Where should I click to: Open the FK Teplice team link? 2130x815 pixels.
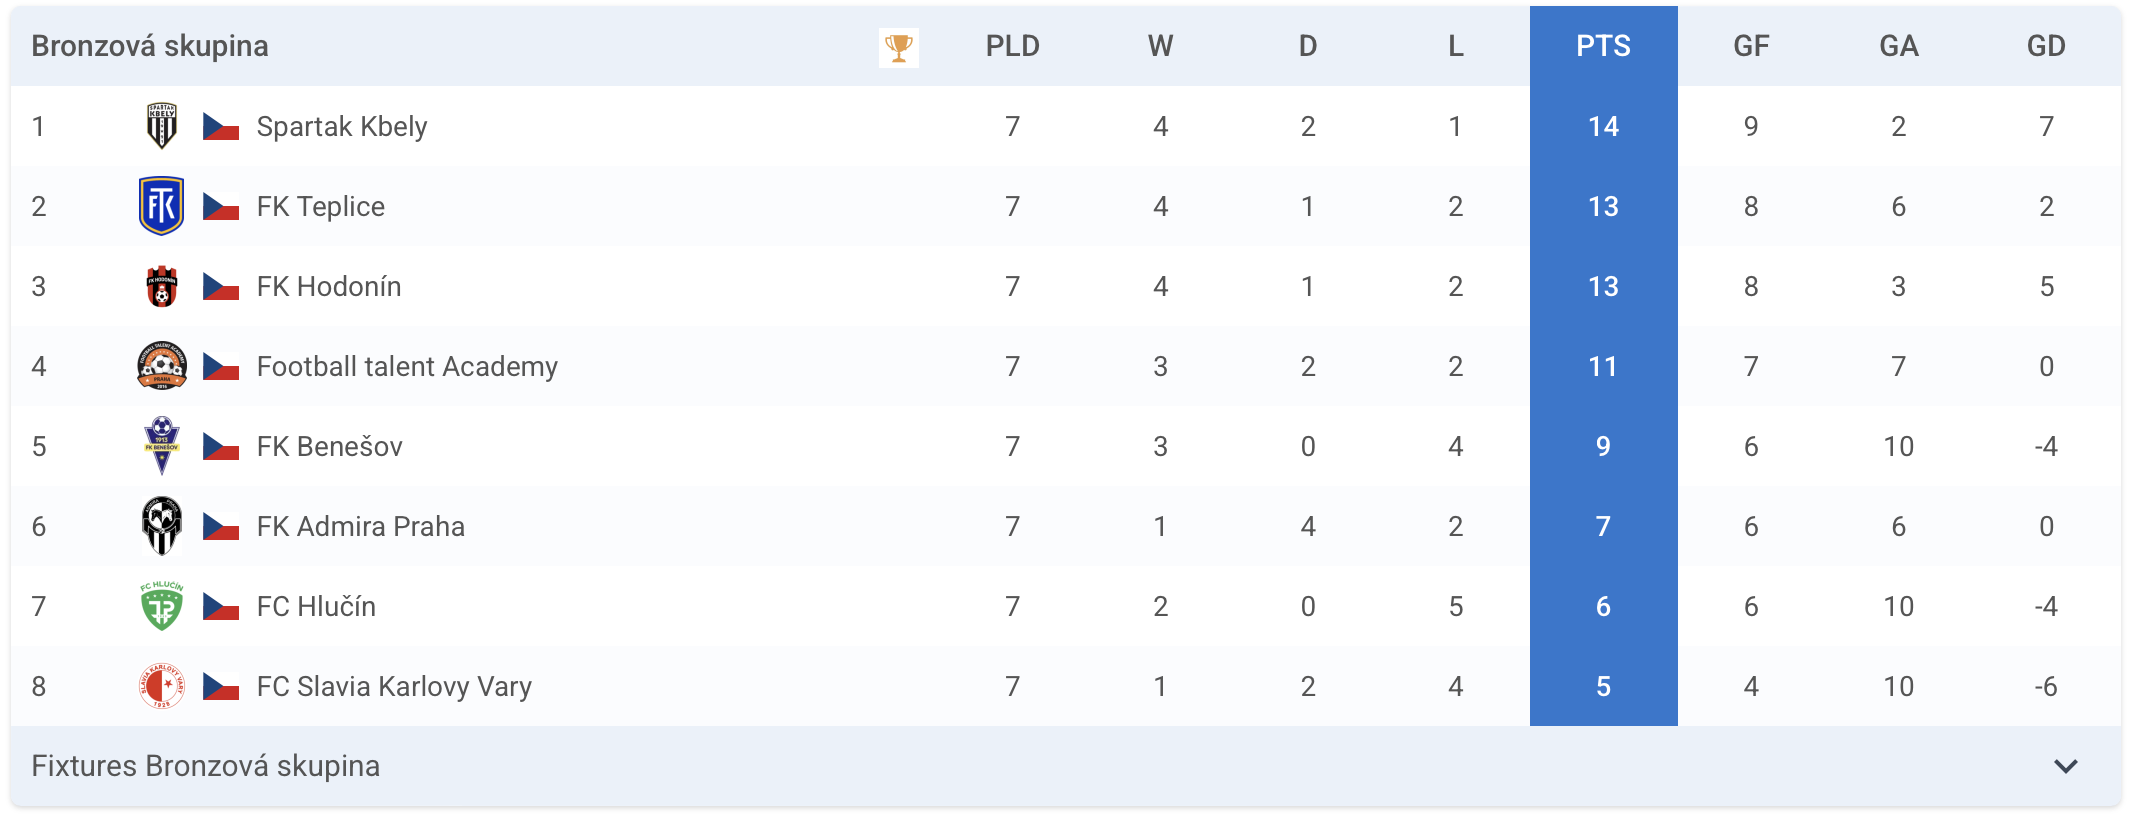click(321, 207)
